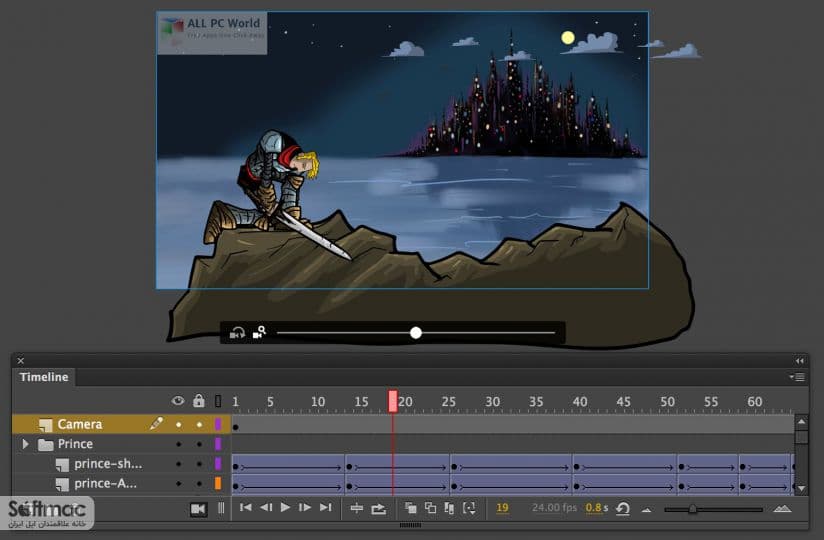Enable loop playback
The height and width of the screenshot is (540, 824).
pyautogui.click(x=378, y=508)
